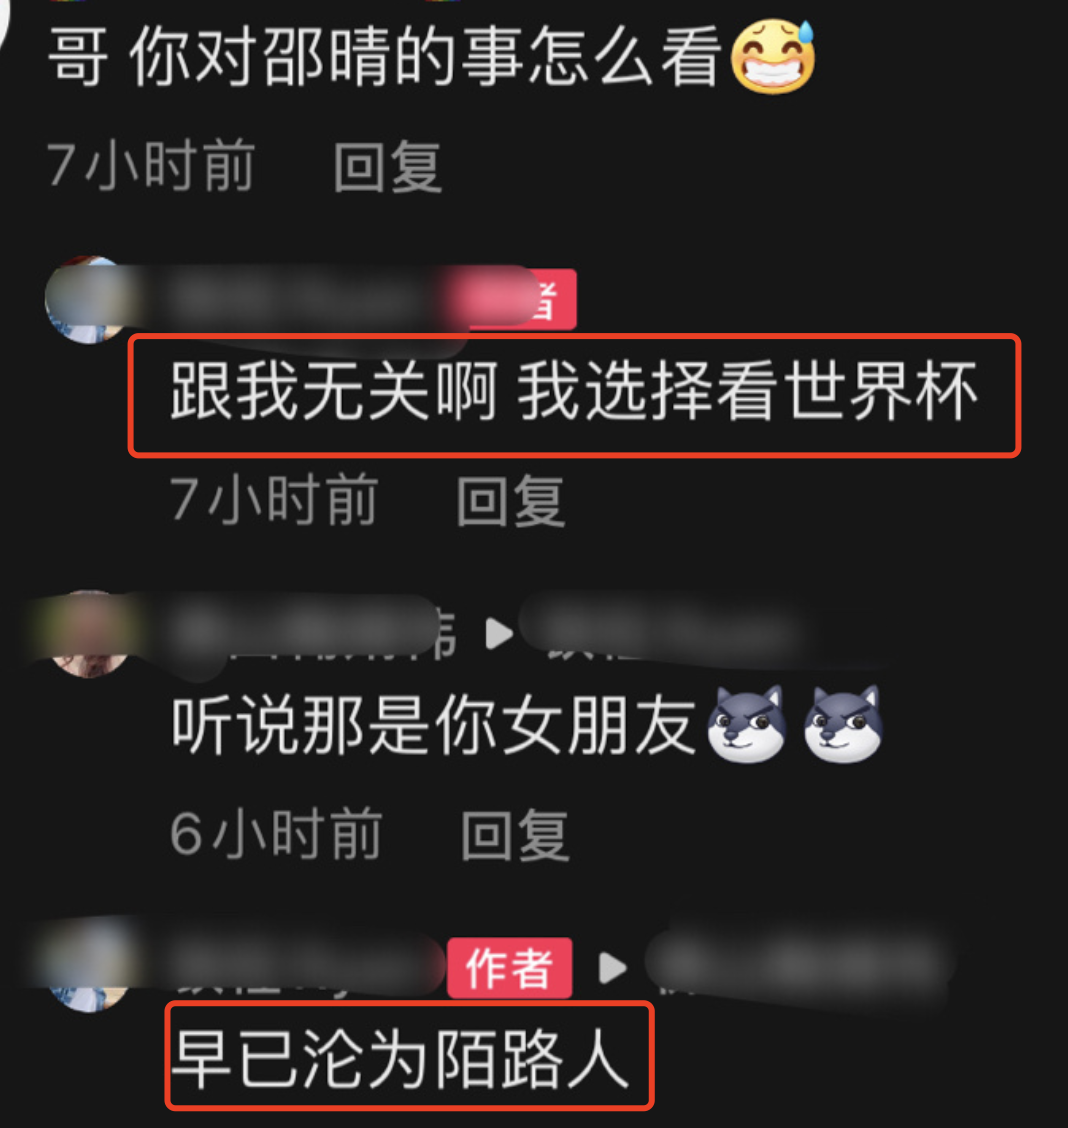
Task: Tap 回复 under 哥 你对邵晴的事怎么看 comment
Action: 387,167
